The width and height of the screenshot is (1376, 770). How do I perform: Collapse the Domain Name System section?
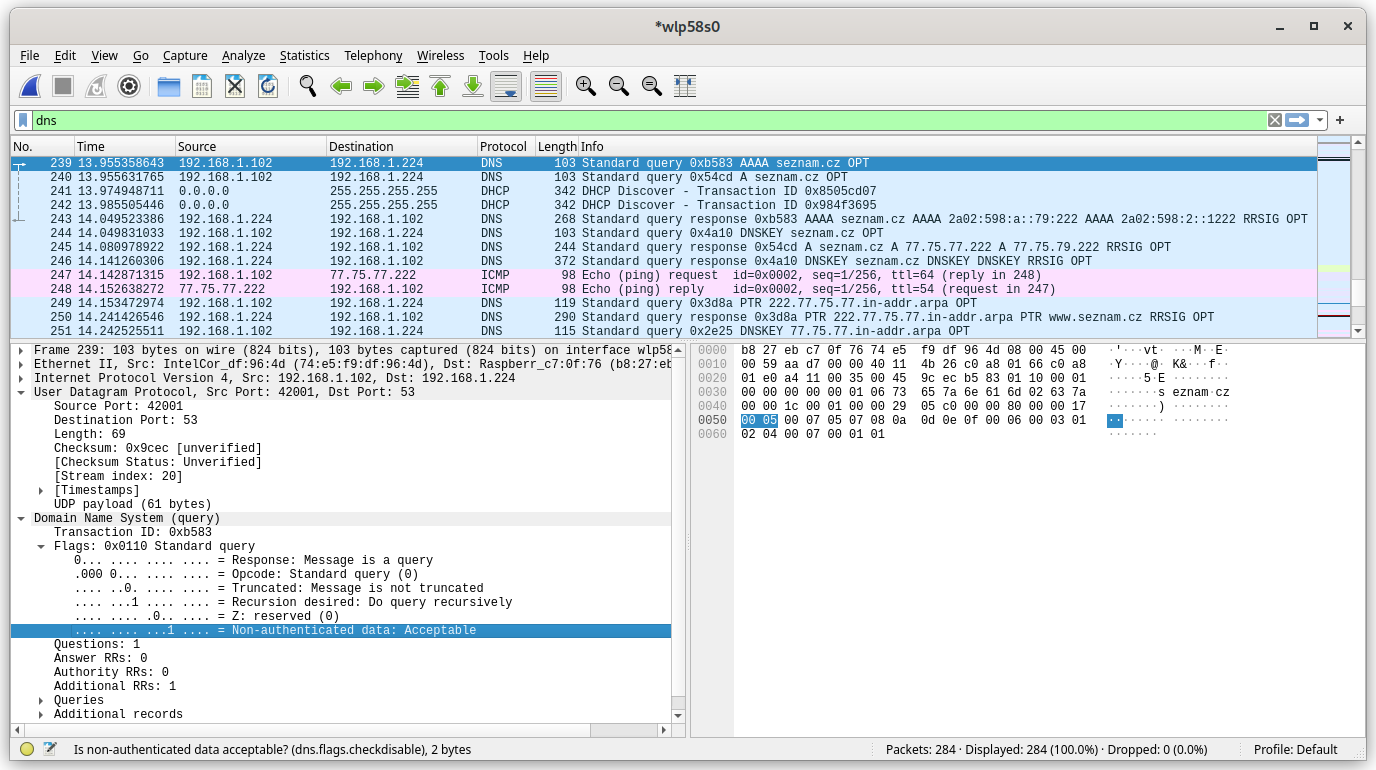21,518
